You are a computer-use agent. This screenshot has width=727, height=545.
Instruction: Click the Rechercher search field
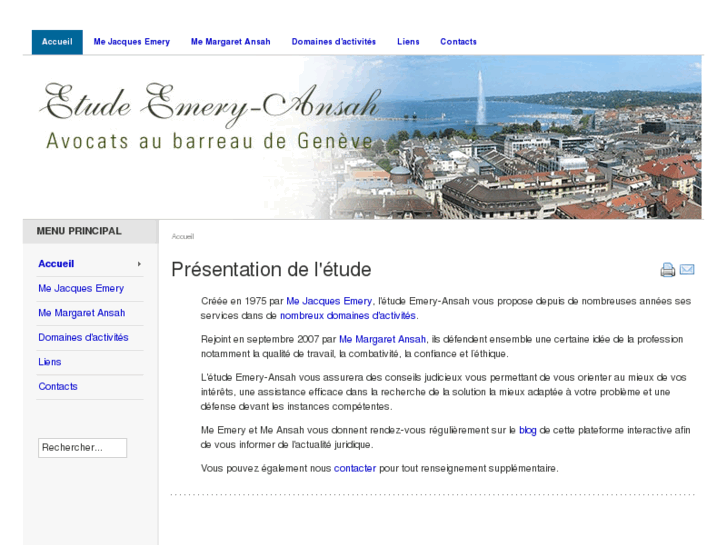click(x=83, y=448)
